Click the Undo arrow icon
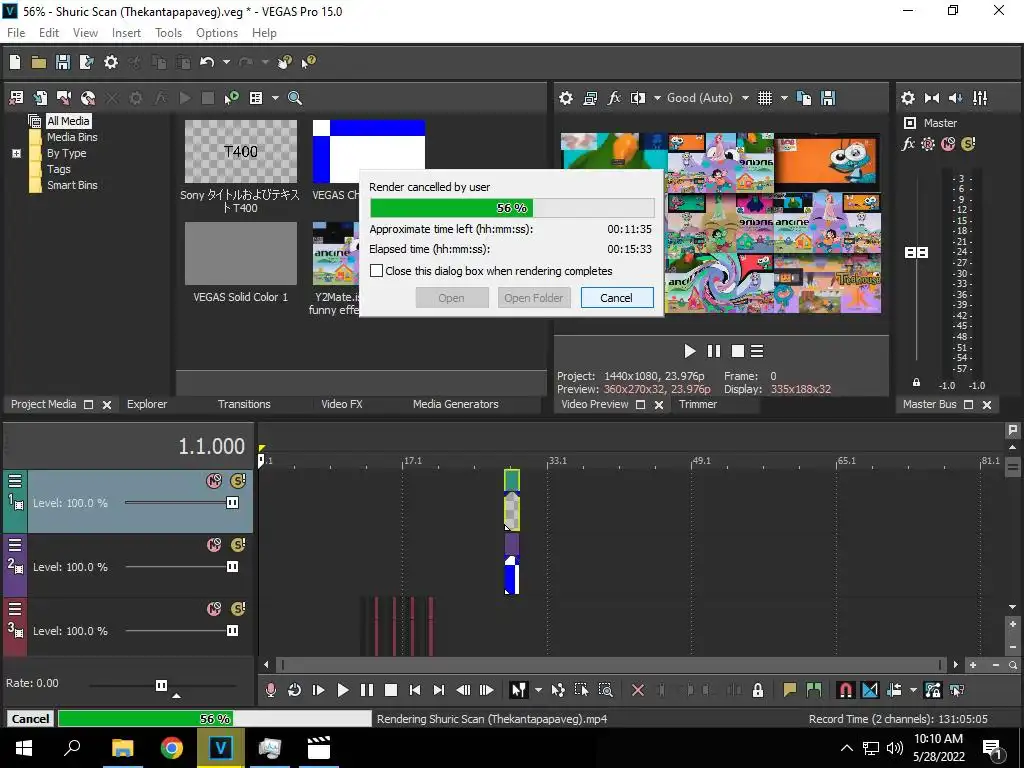 [207, 62]
